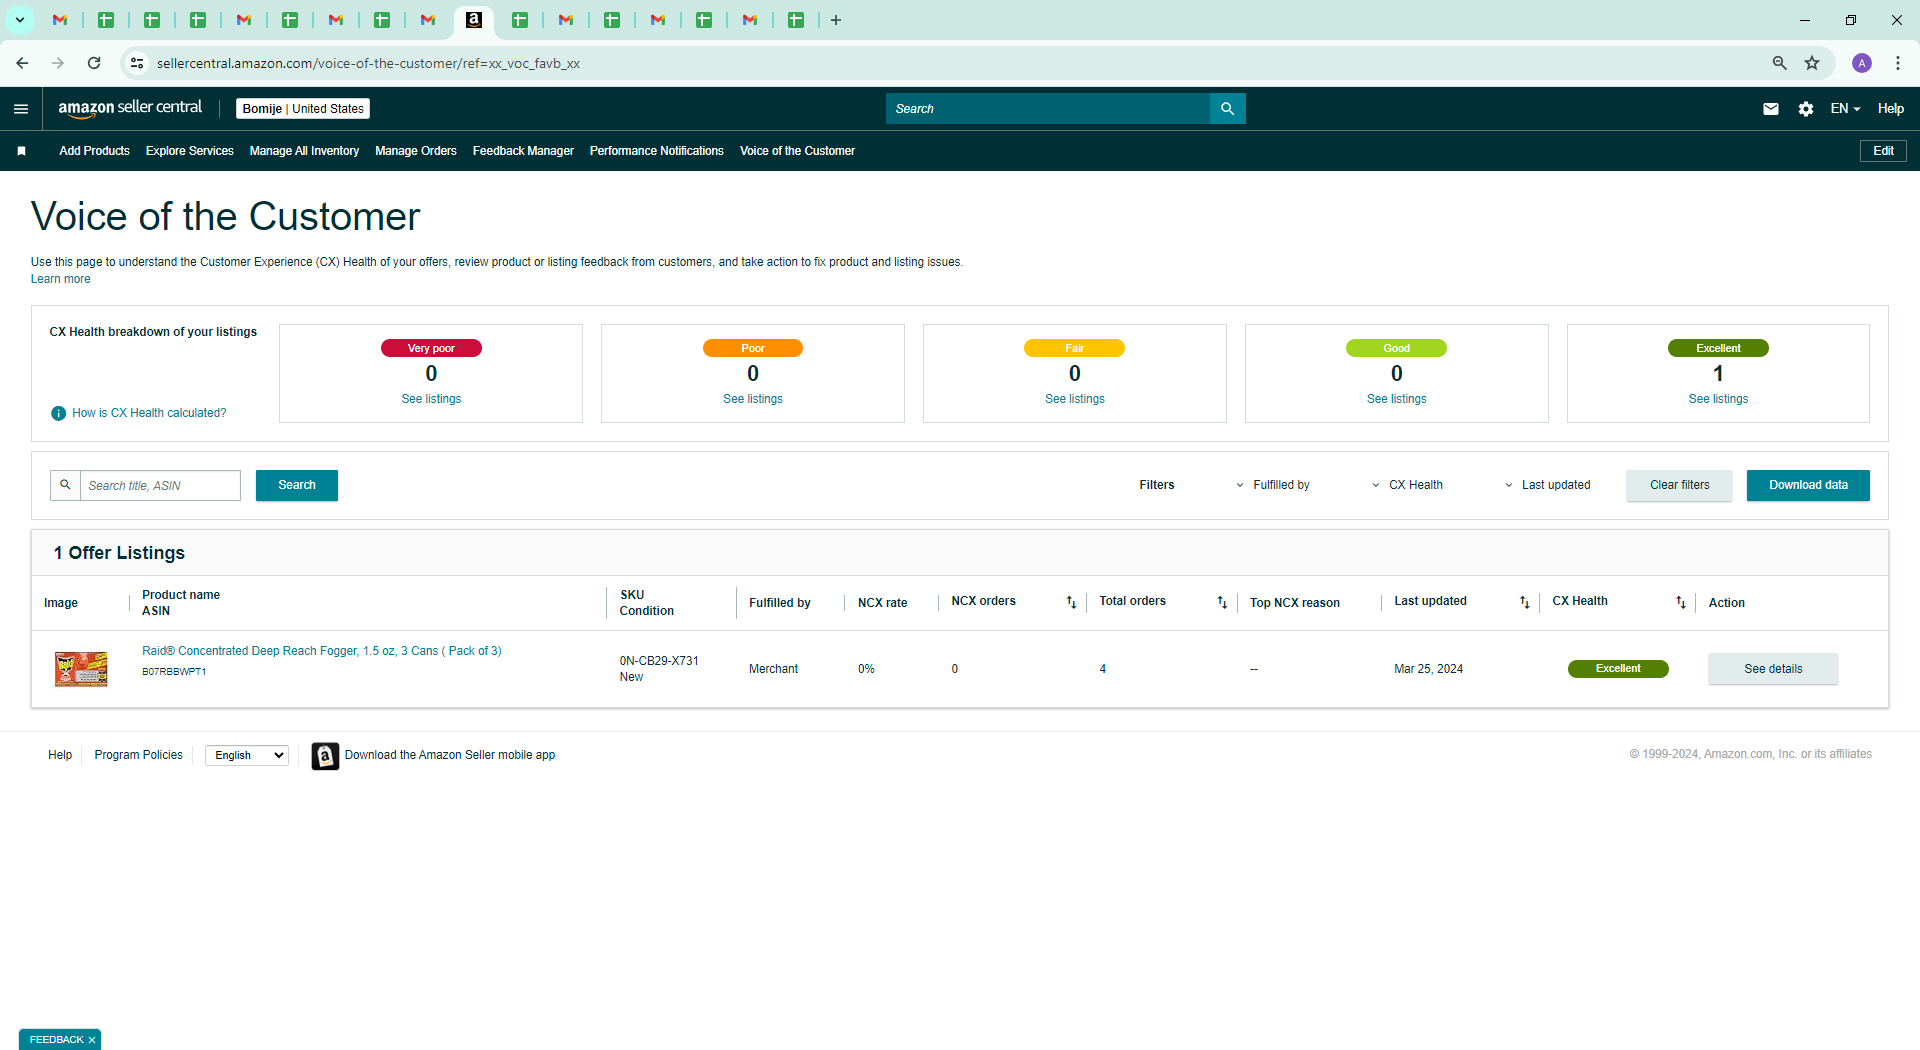The width and height of the screenshot is (1920, 1050).
Task: Switch marketplace via Bomije United States selector
Action: click(303, 109)
